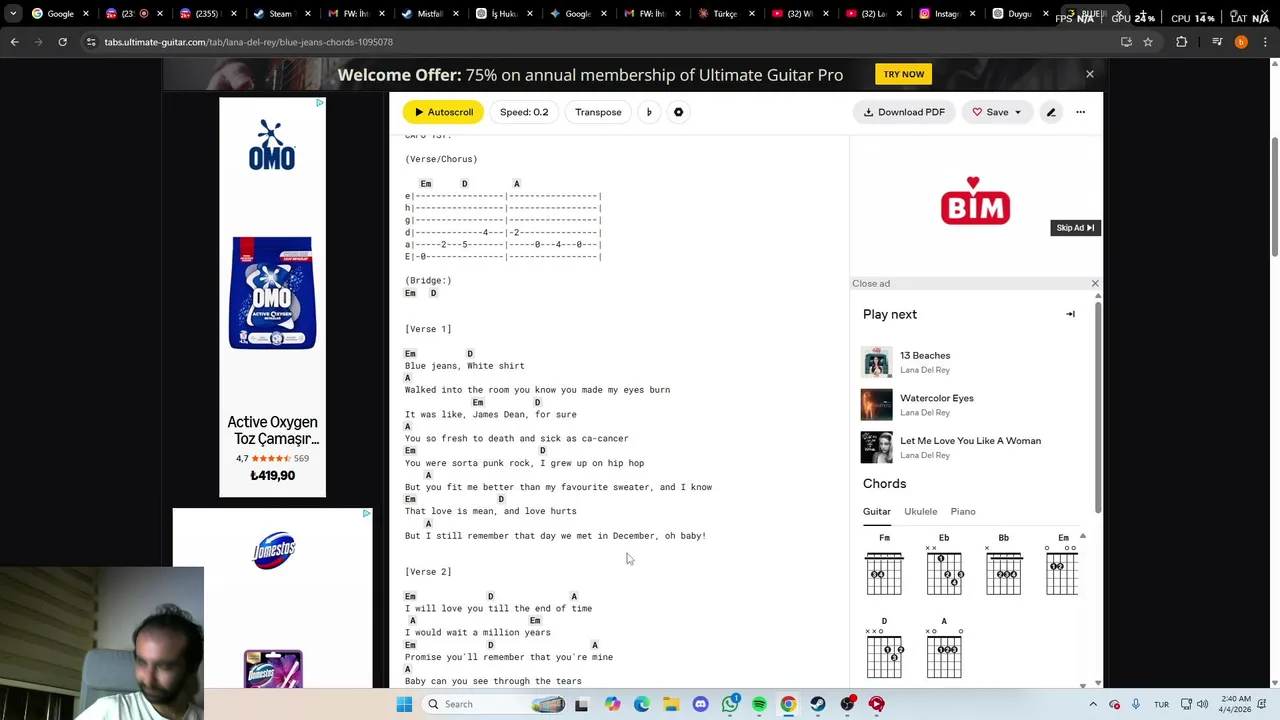Select the A chord diagram

(x=944, y=650)
